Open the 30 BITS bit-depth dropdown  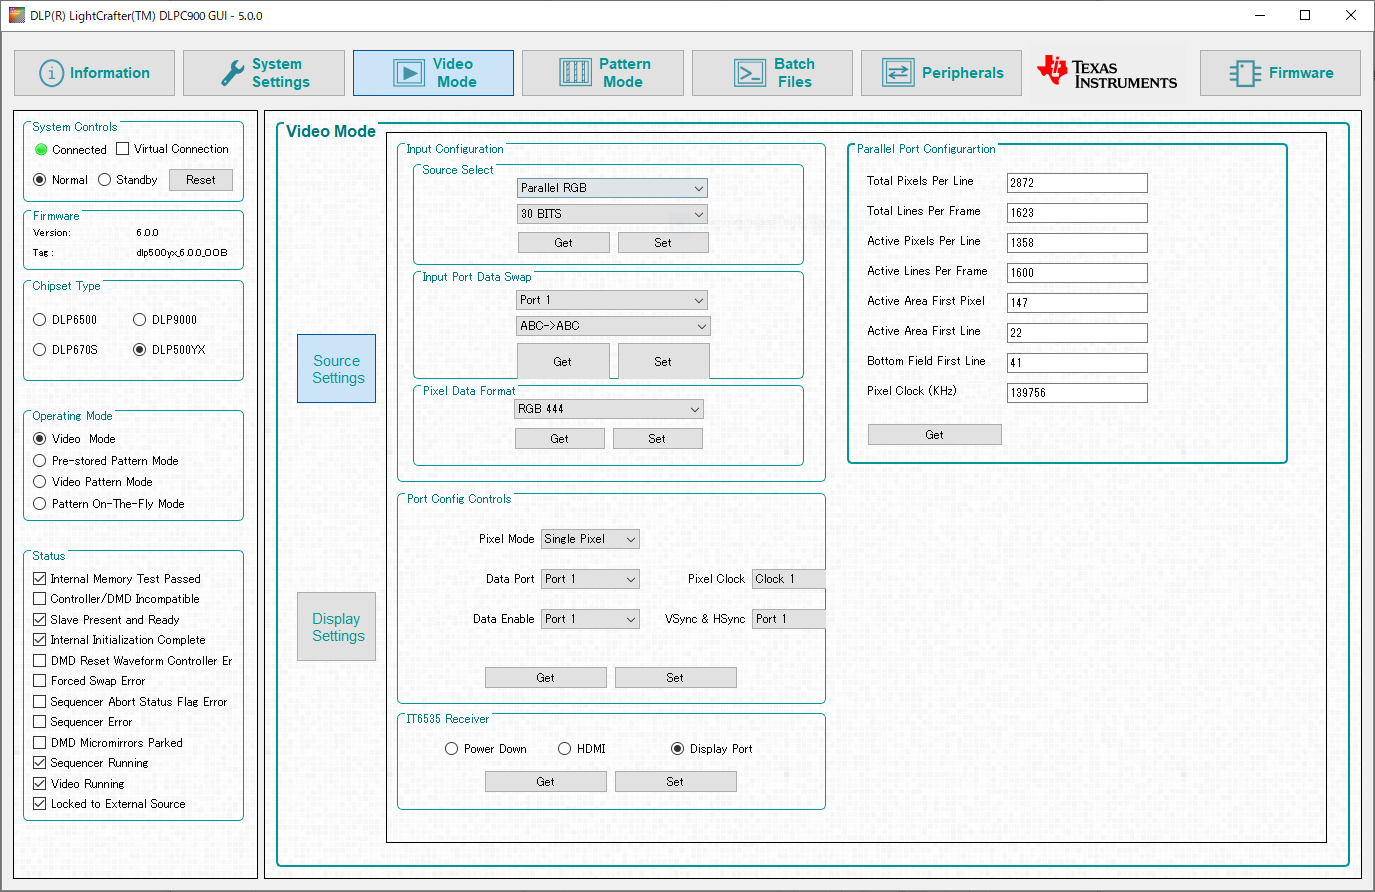click(x=612, y=214)
